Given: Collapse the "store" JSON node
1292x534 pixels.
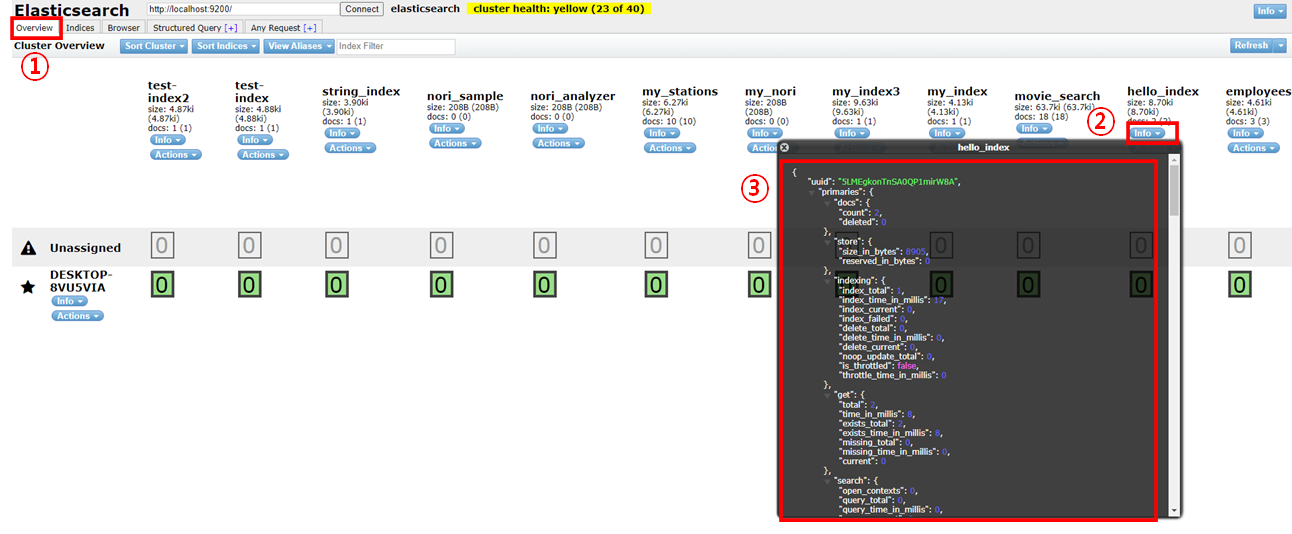Looking at the screenshot, I should coord(829,241).
